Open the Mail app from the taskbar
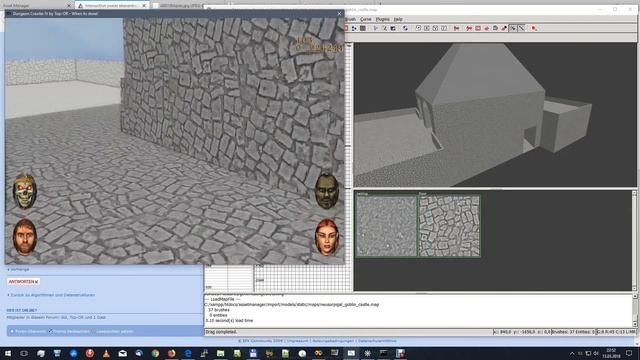The width and height of the screenshot is (640, 360). pyautogui.click(x=122, y=353)
